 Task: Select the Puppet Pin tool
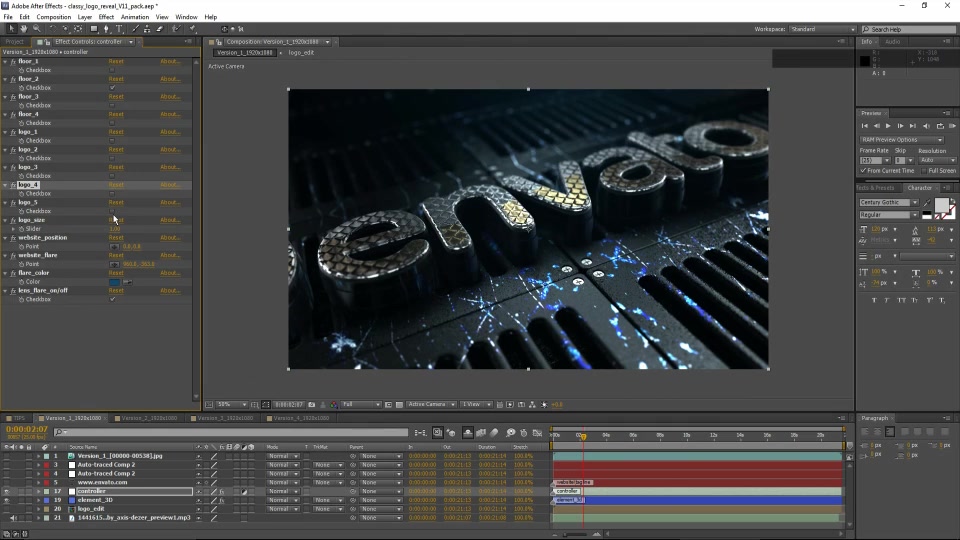pos(192,29)
